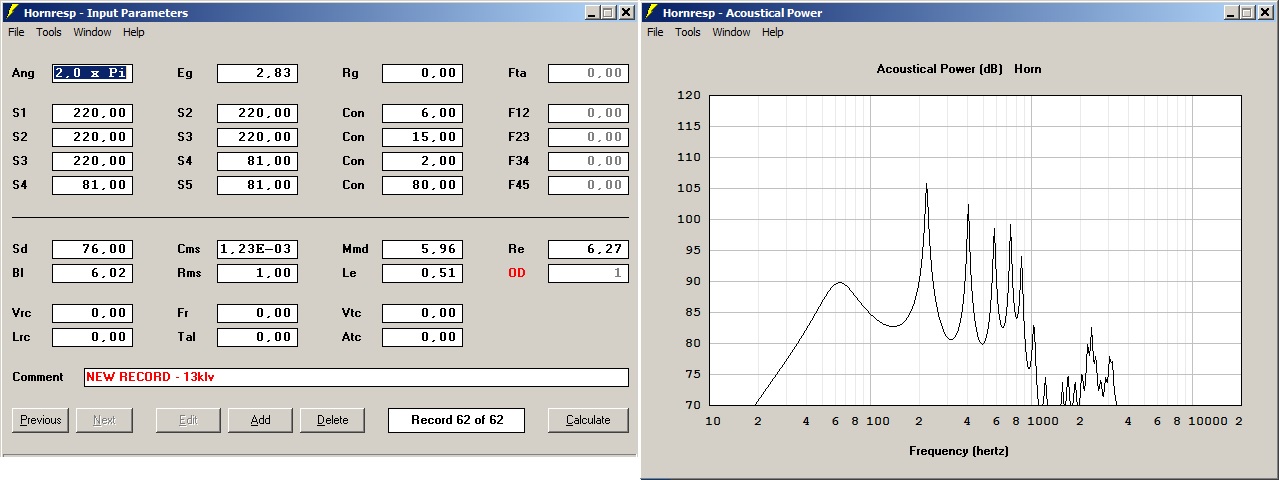
Task: Click the Sd field with 76,00
Action: click(x=92, y=249)
